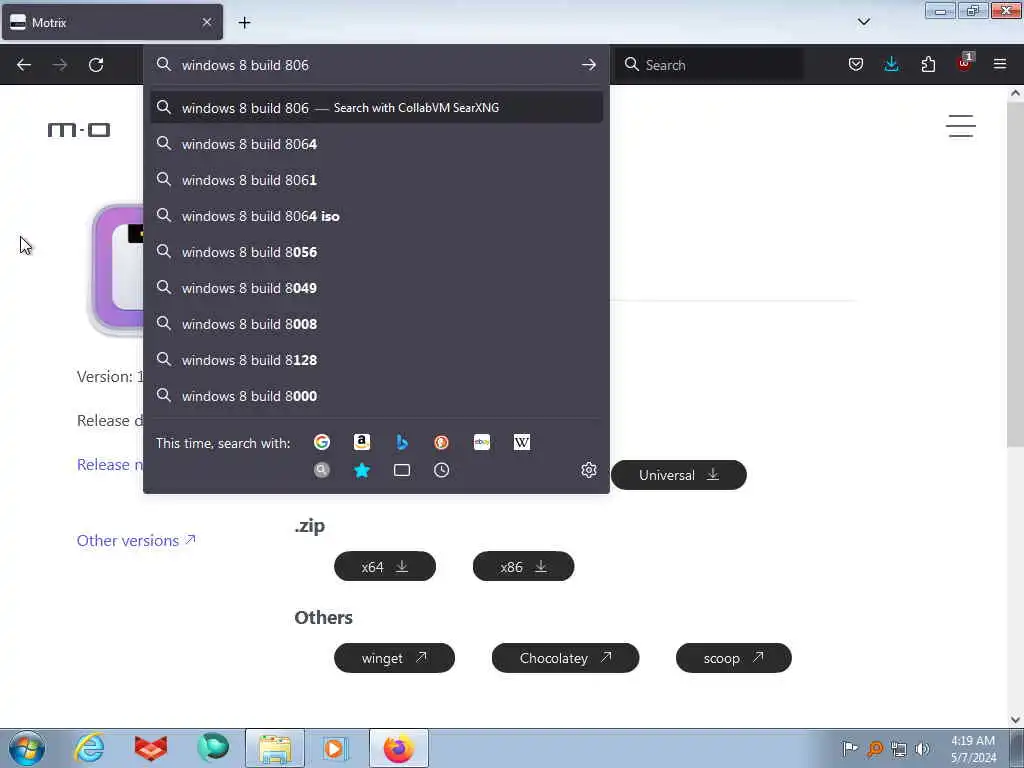
Task: Download the x64 zip package
Action: (x=385, y=566)
